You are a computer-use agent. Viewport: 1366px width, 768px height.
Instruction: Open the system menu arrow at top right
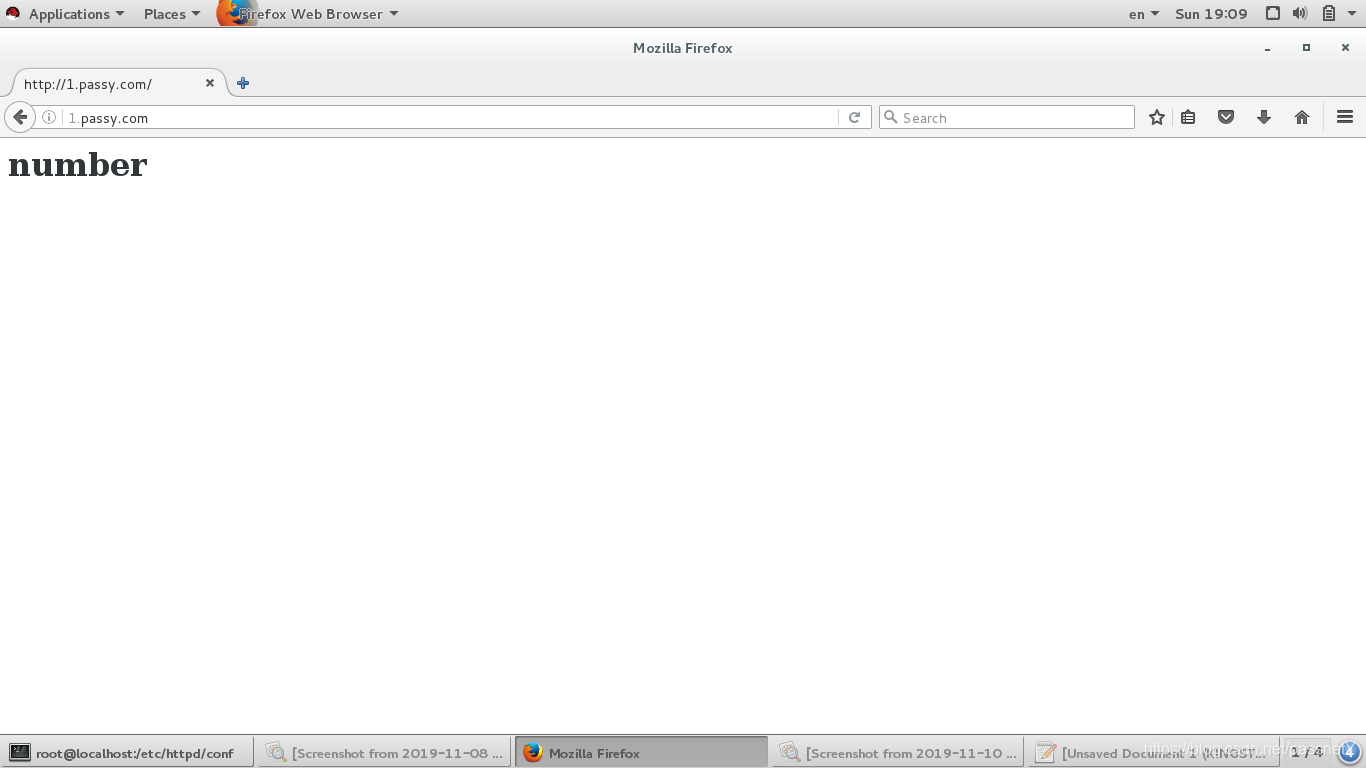1351,14
